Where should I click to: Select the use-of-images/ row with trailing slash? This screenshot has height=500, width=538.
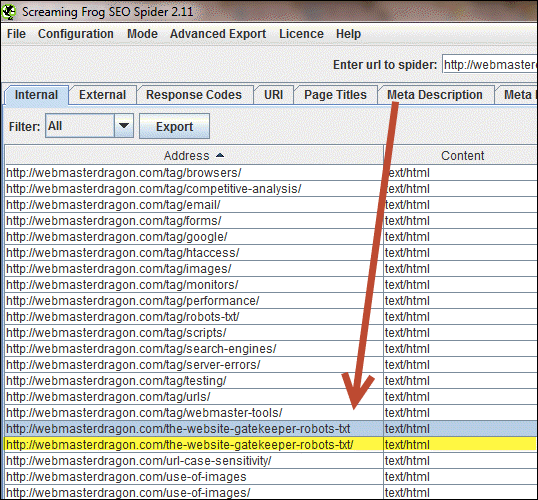(194, 493)
